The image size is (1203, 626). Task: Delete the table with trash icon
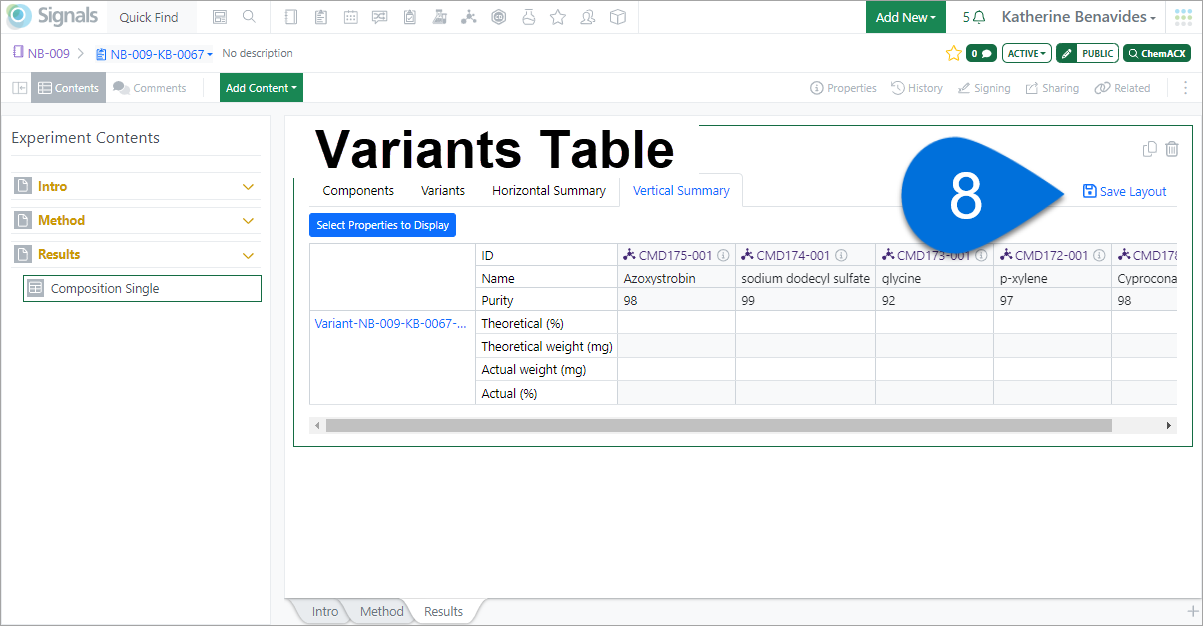tap(1172, 149)
